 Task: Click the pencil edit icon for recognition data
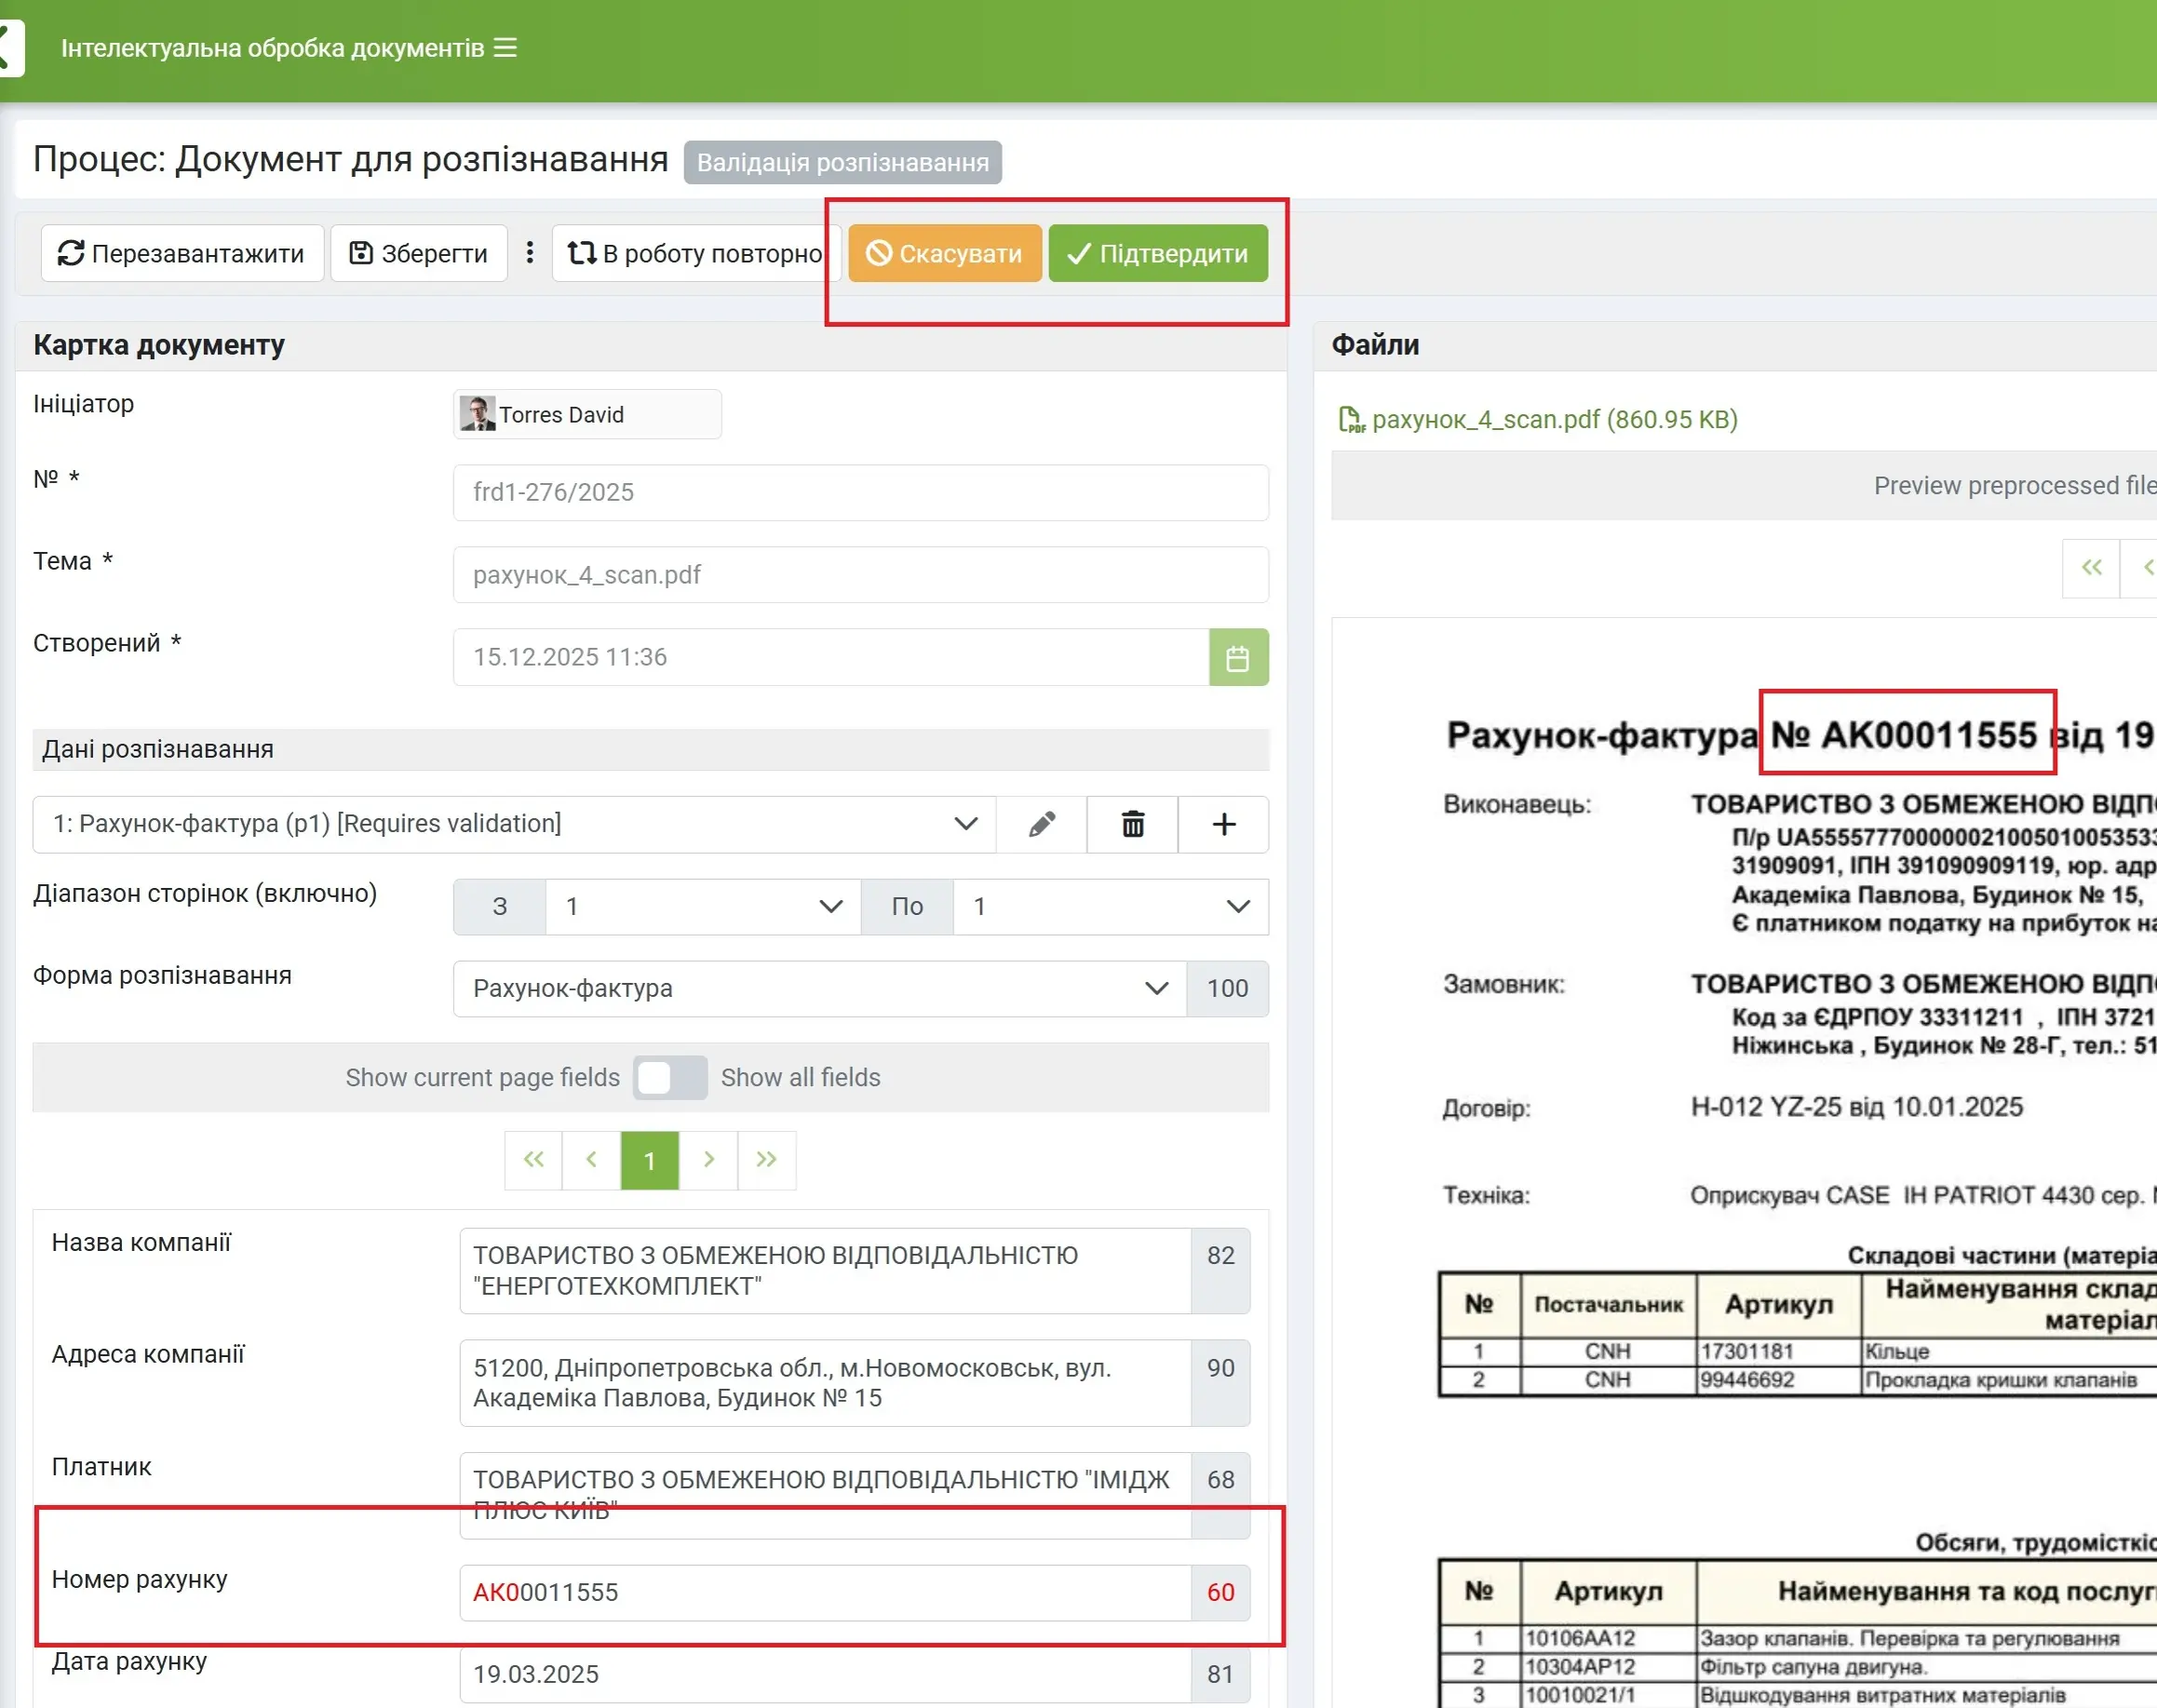(1041, 824)
